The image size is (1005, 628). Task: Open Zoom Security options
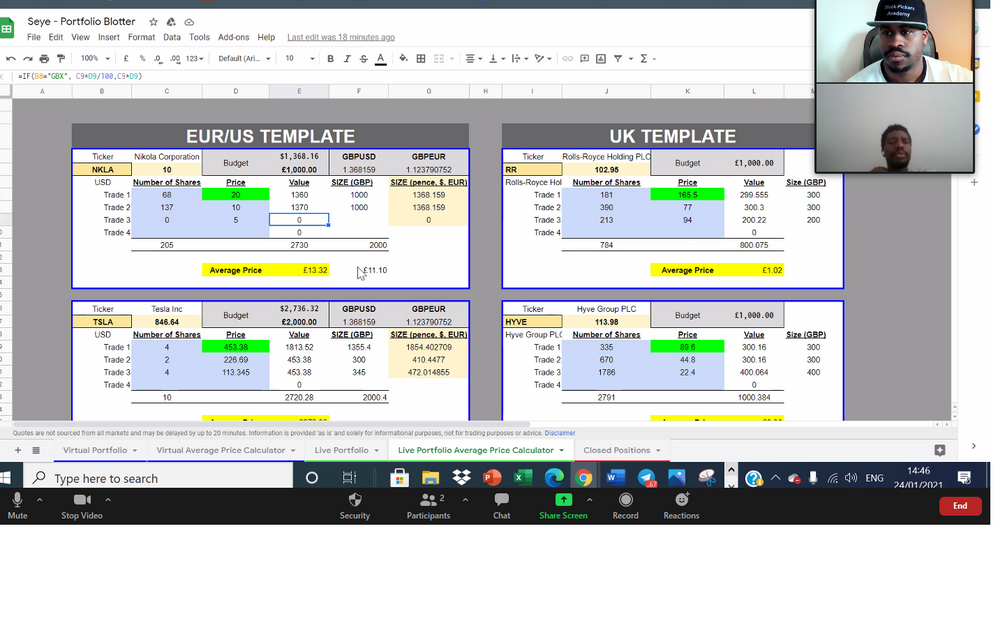354,506
